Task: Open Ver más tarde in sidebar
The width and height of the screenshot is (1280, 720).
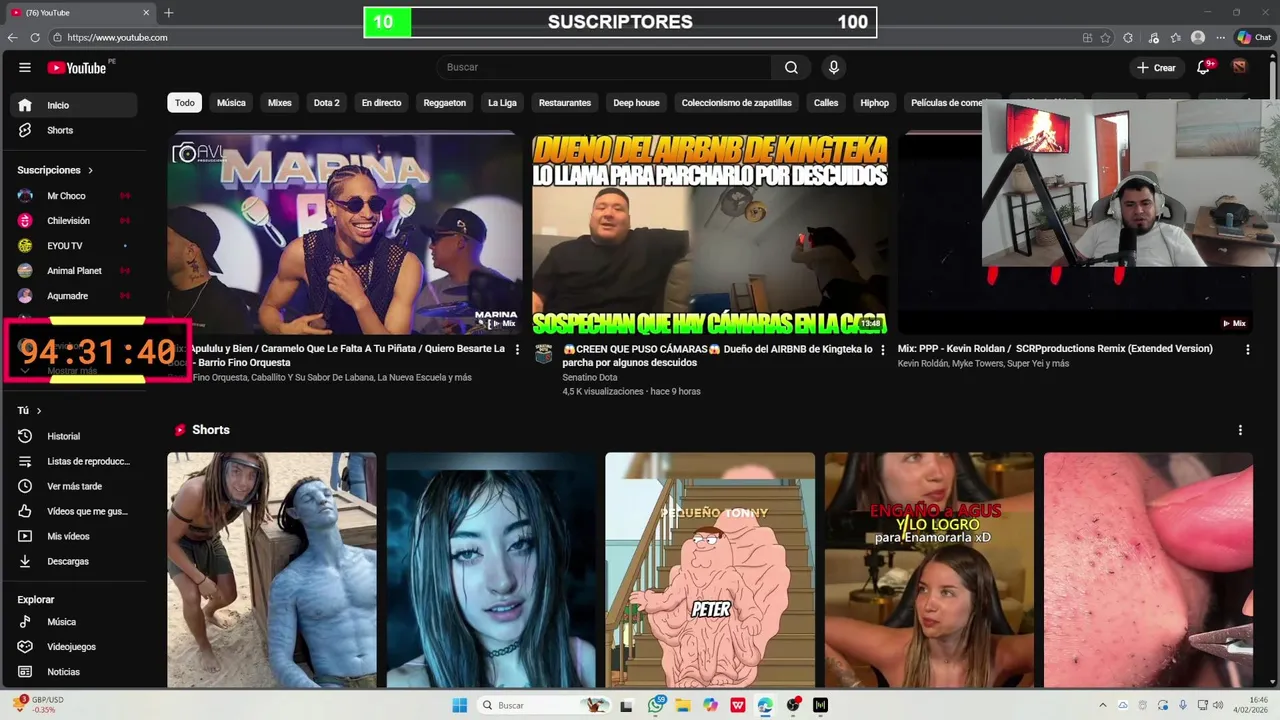Action: tap(74, 486)
